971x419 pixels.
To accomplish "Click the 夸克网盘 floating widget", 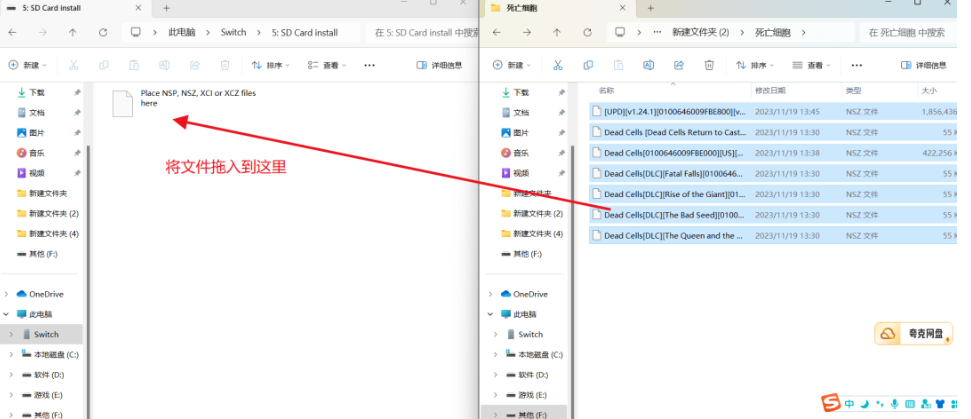I will [x=915, y=334].
